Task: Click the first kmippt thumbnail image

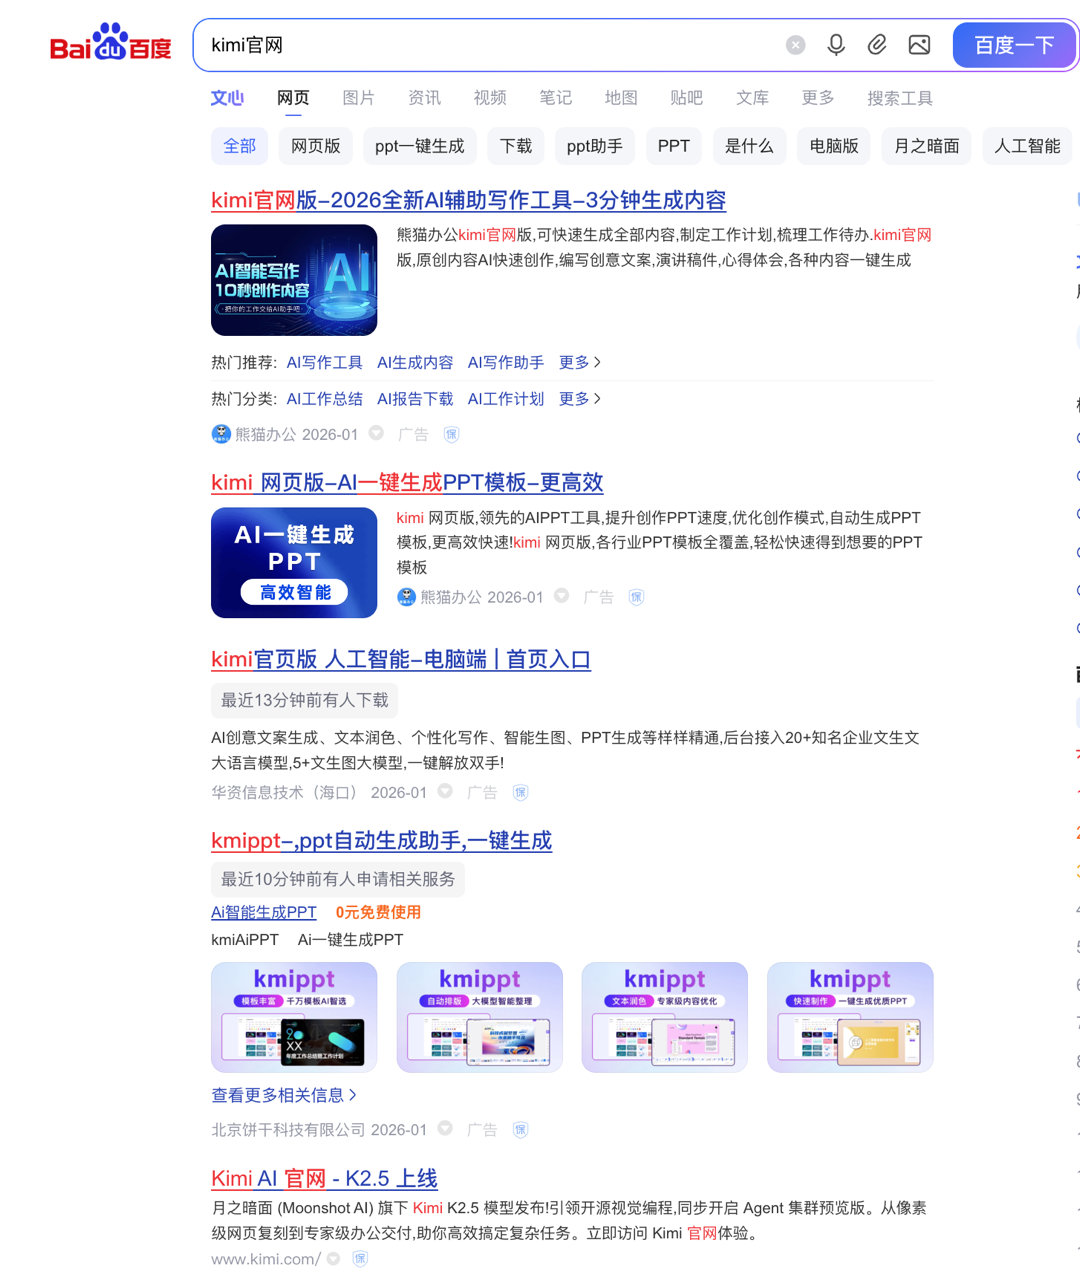Action: coord(294,1017)
